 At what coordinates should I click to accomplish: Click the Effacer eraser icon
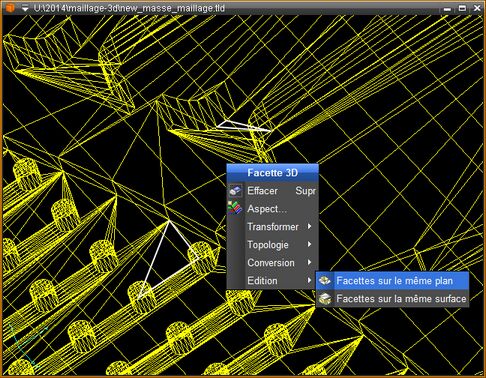click(235, 191)
